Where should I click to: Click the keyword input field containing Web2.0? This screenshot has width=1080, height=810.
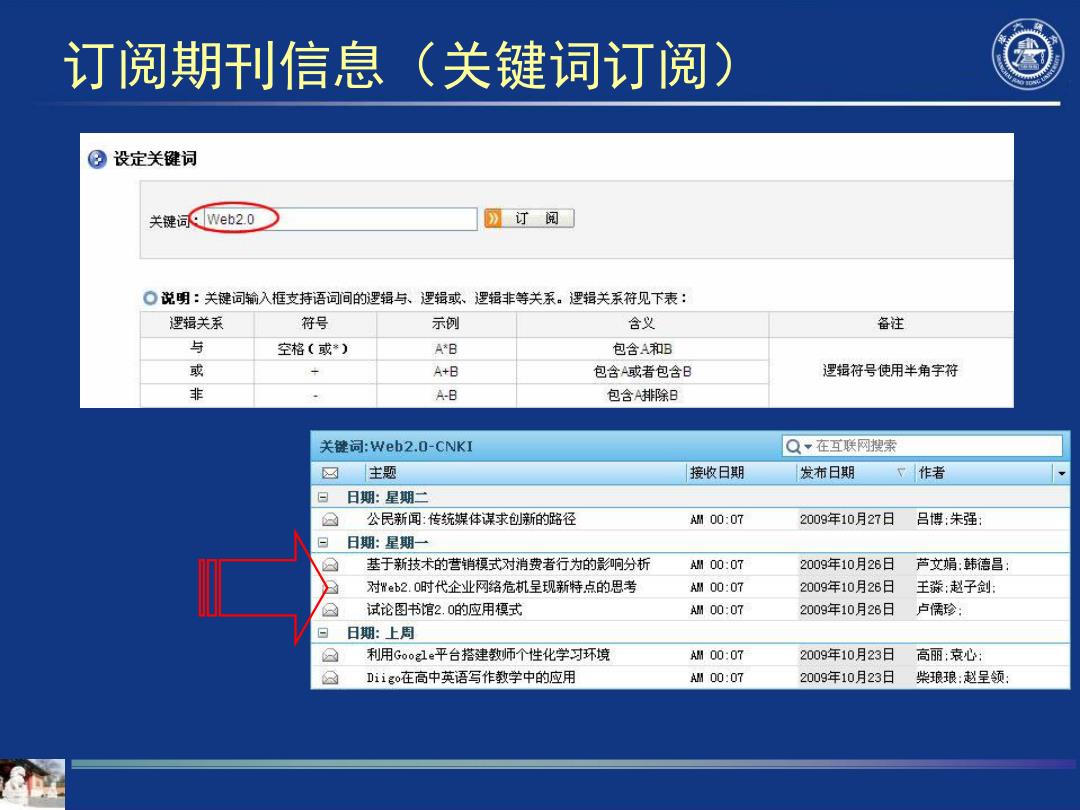point(340,219)
